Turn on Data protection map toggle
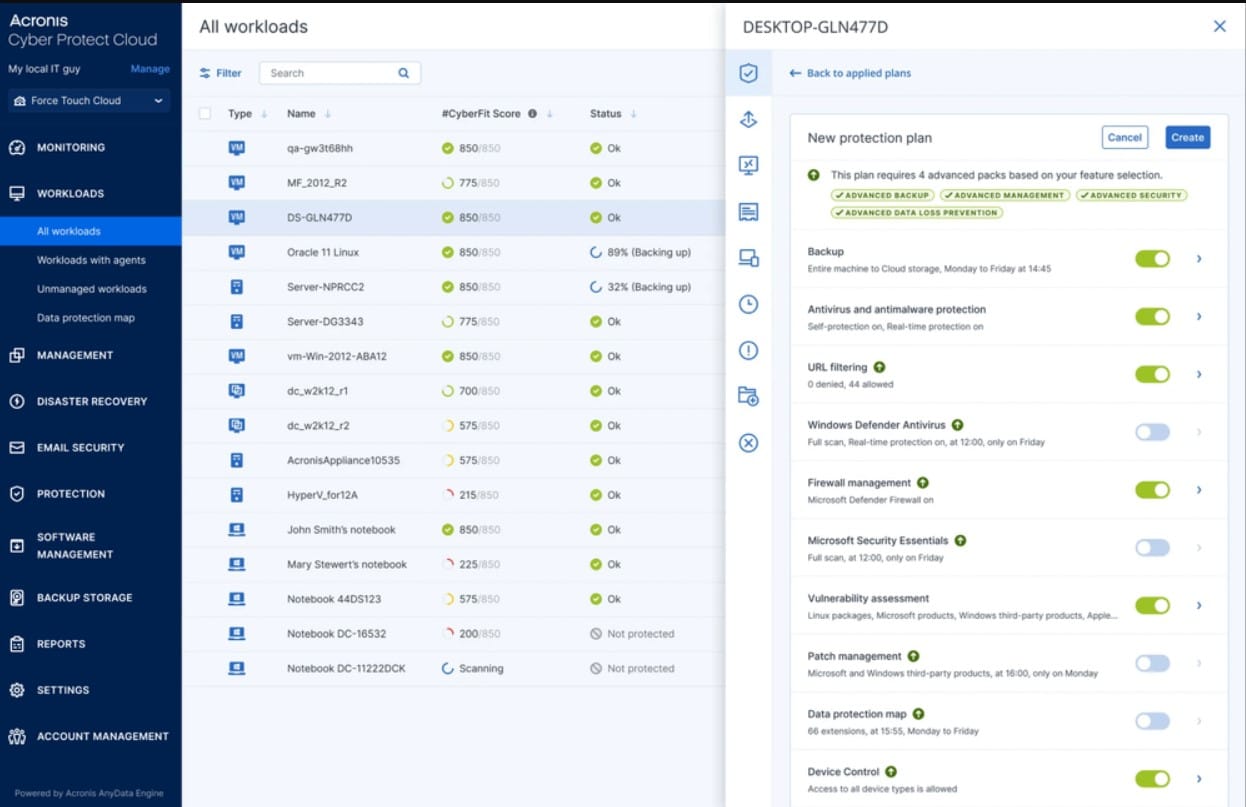Screen dimensions: 1246x807 click(x=1152, y=721)
